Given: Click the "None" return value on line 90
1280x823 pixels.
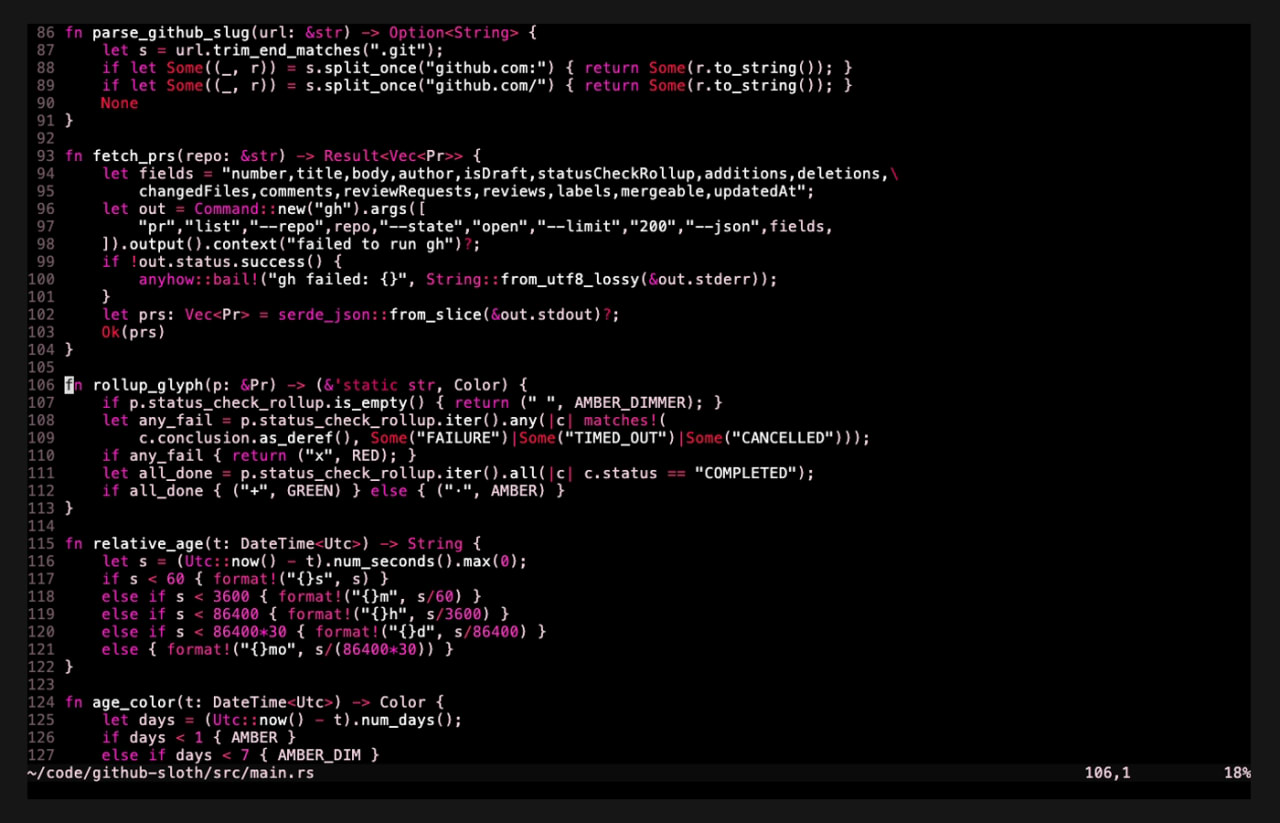Looking at the screenshot, I should [x=119, y=103].
